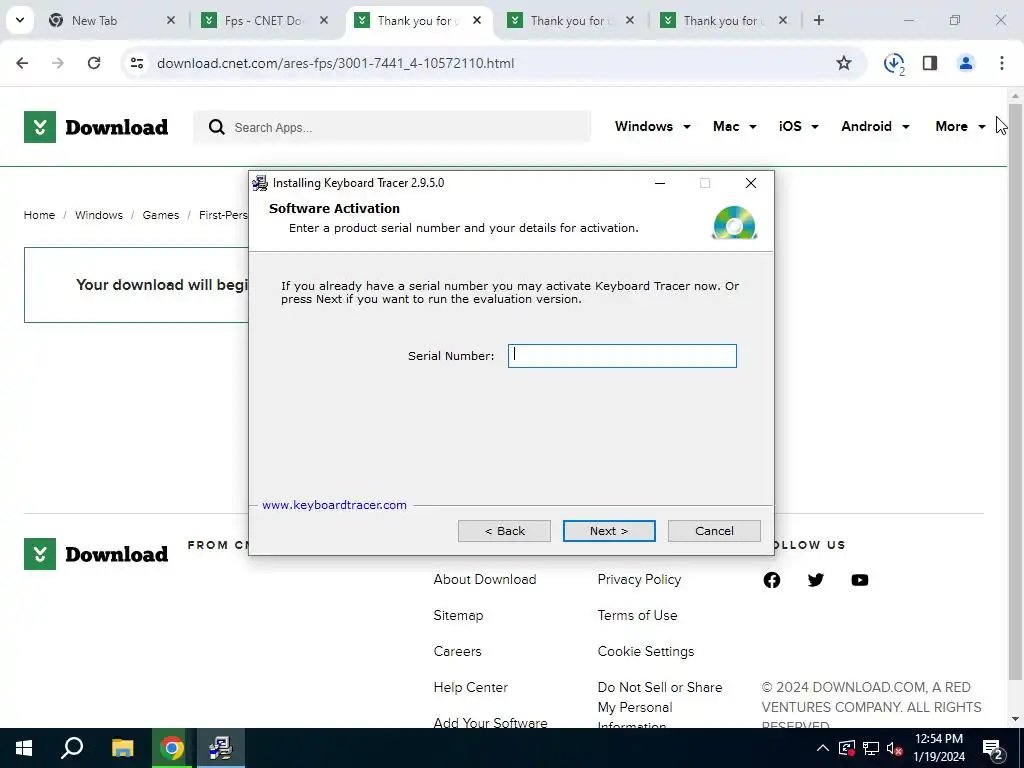1024x768 pixels.
Task: Go to Home breadcrumb
Action: click(39, 215)
